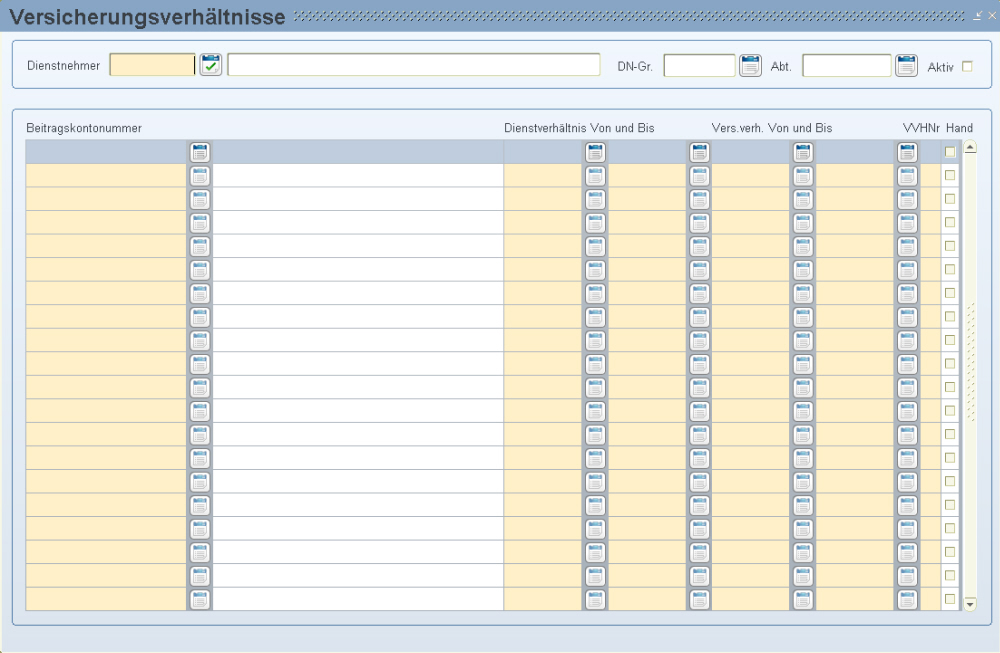Screen dimensions: 1000x653
Task: Tick the Hand checkbox in the first row
Action: tap(950, 152)
